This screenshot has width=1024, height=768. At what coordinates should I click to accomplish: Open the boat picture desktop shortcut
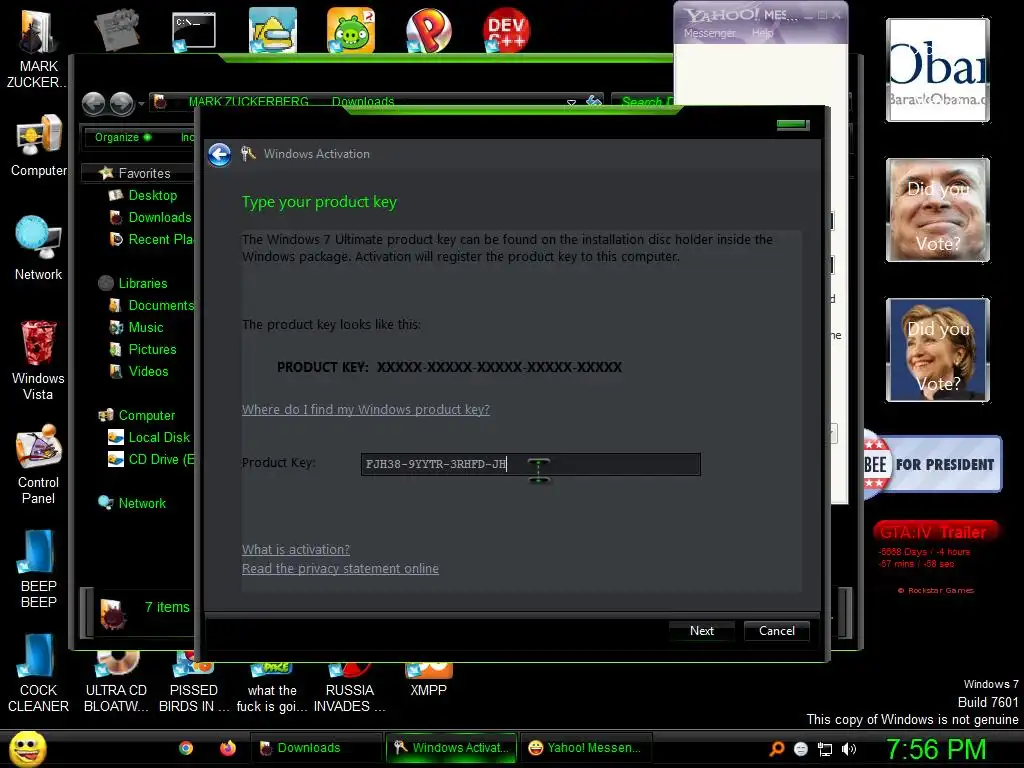pyautogui.click(x=273, y=30)
